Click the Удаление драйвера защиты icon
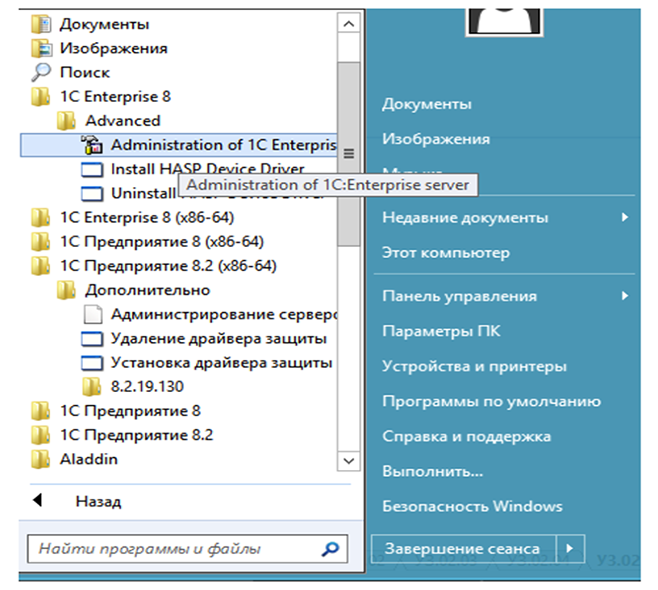The width and height of the screenshot is (658, 590). click(x=92, y=339)
